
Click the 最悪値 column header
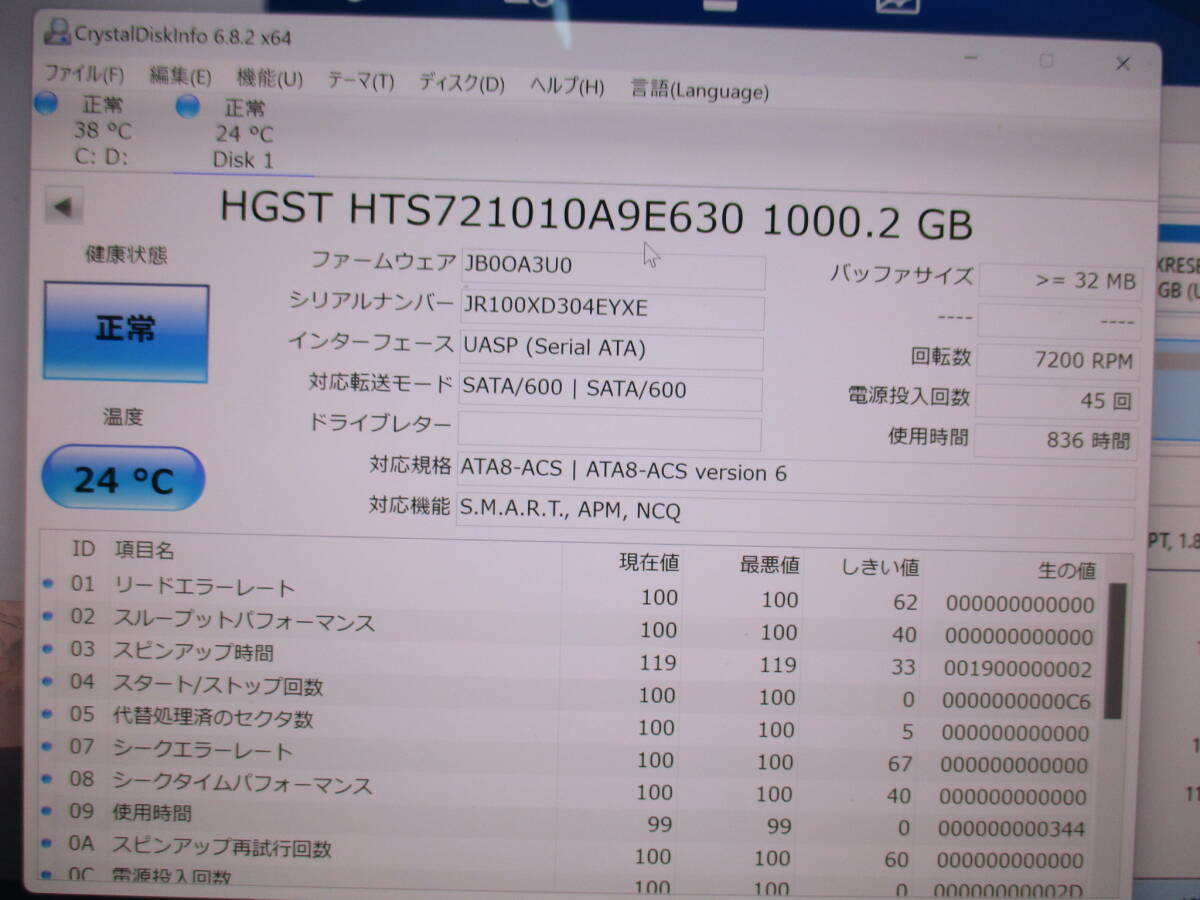[x=769, y=565]
